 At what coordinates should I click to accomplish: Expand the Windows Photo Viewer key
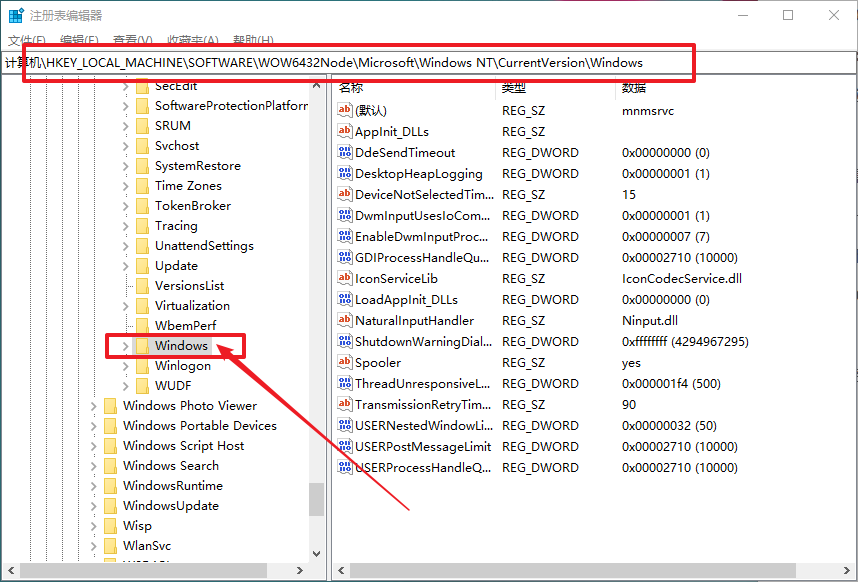(x=94, y=406)
